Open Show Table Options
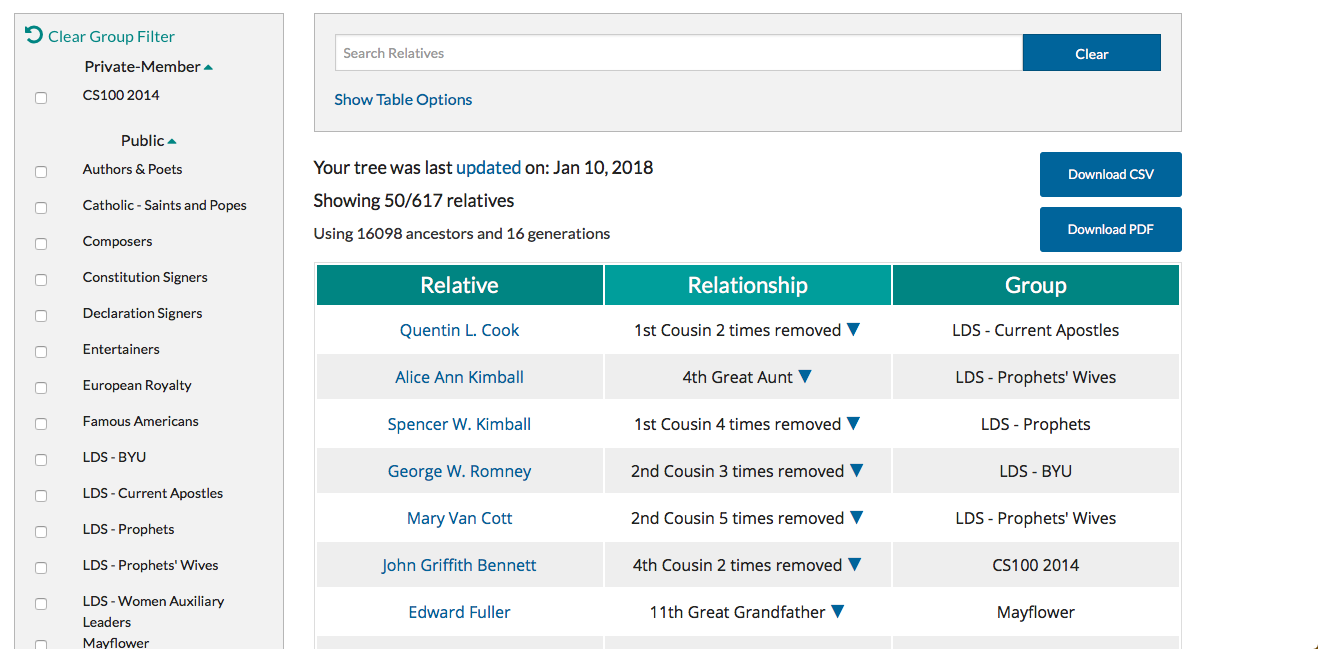1318x649 pixels. point(403,100)
